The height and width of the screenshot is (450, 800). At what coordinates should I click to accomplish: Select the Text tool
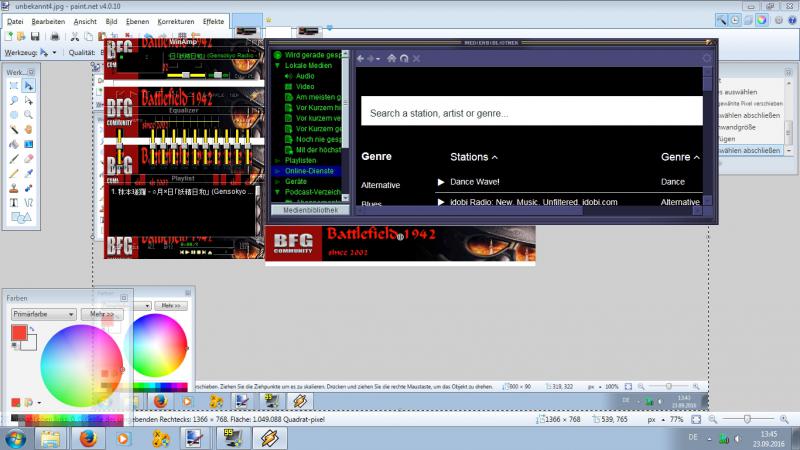click(14, 203)
